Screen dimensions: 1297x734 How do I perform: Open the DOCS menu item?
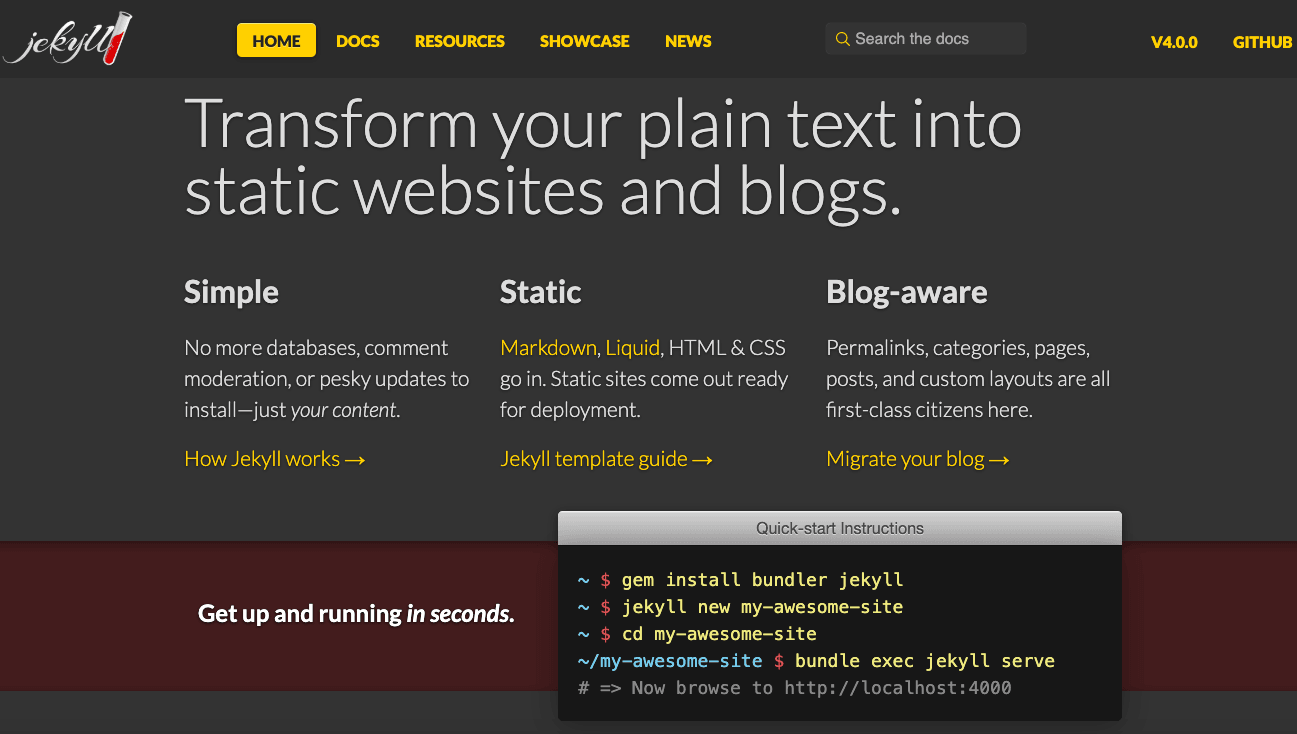pos(358,41)
